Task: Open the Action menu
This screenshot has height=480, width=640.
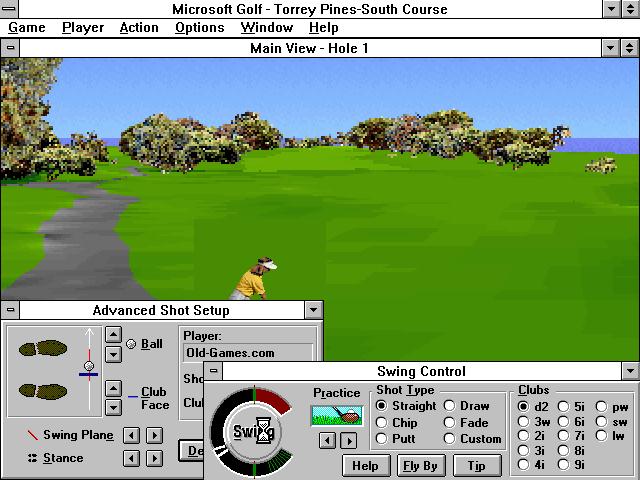Action: [x=139, y=28]
